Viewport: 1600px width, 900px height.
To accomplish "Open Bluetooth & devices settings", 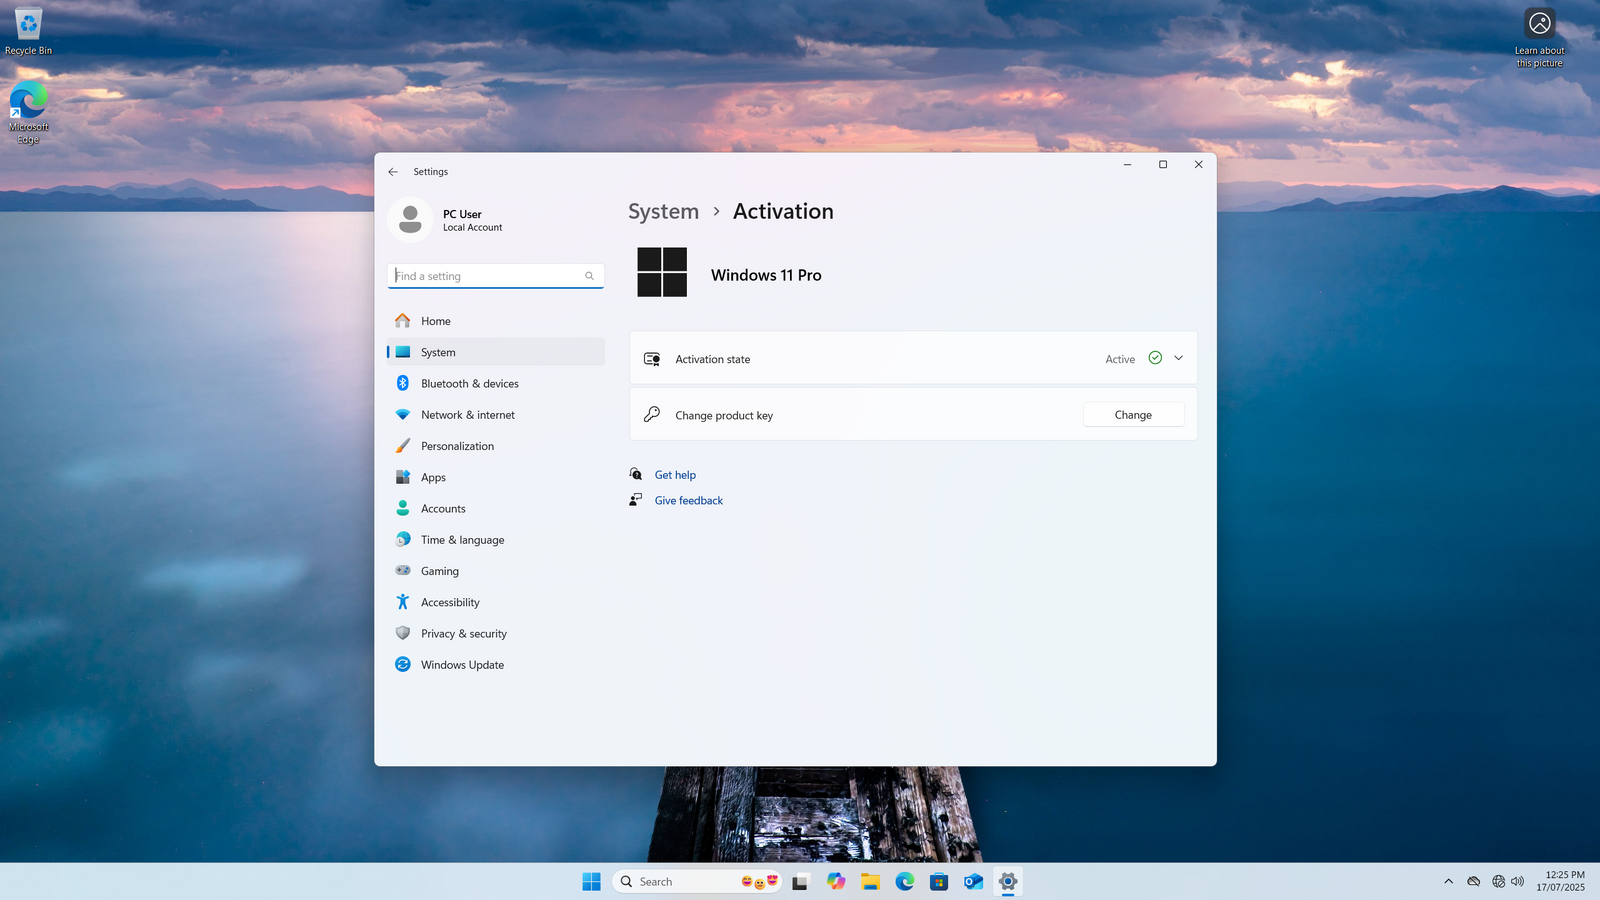I will point(495,383).
